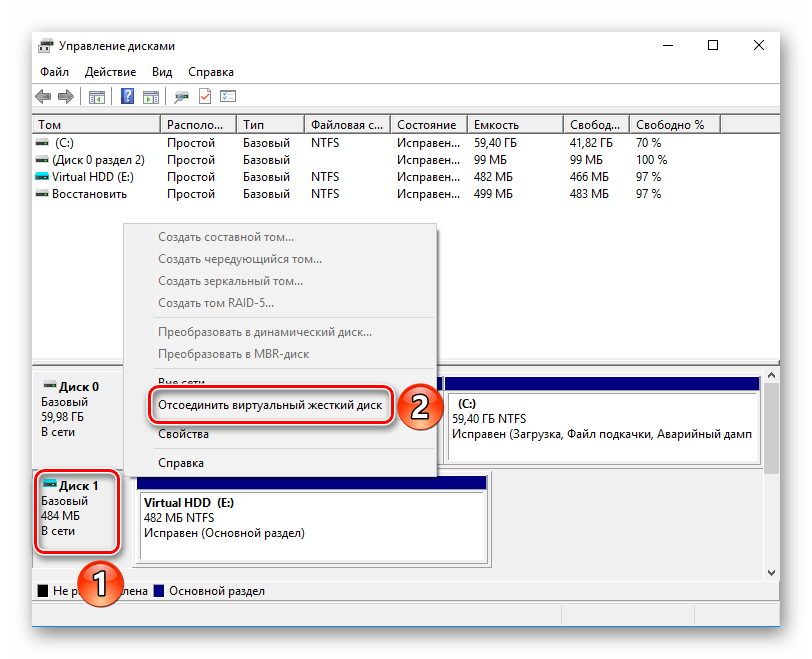Click the Основной раздел legend color box
The image size is (812, 659).
(157, 591)
